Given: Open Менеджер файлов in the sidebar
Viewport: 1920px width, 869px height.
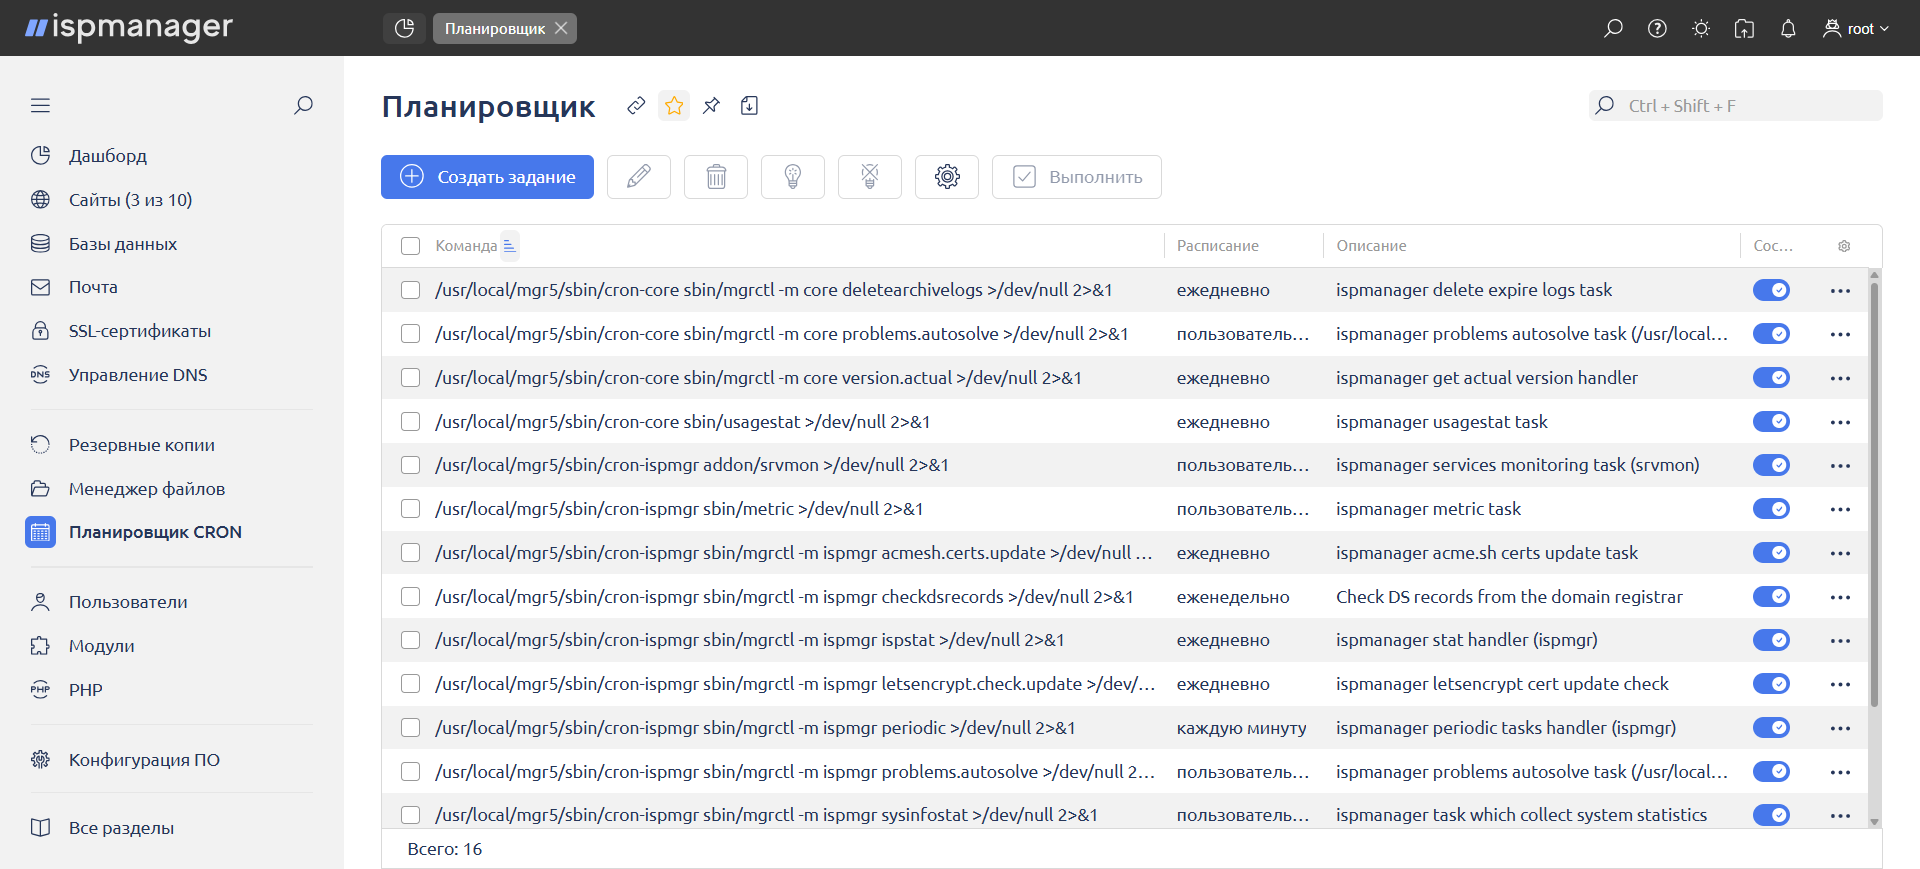Looking at the screenshot, I should [x=147, y=489].
